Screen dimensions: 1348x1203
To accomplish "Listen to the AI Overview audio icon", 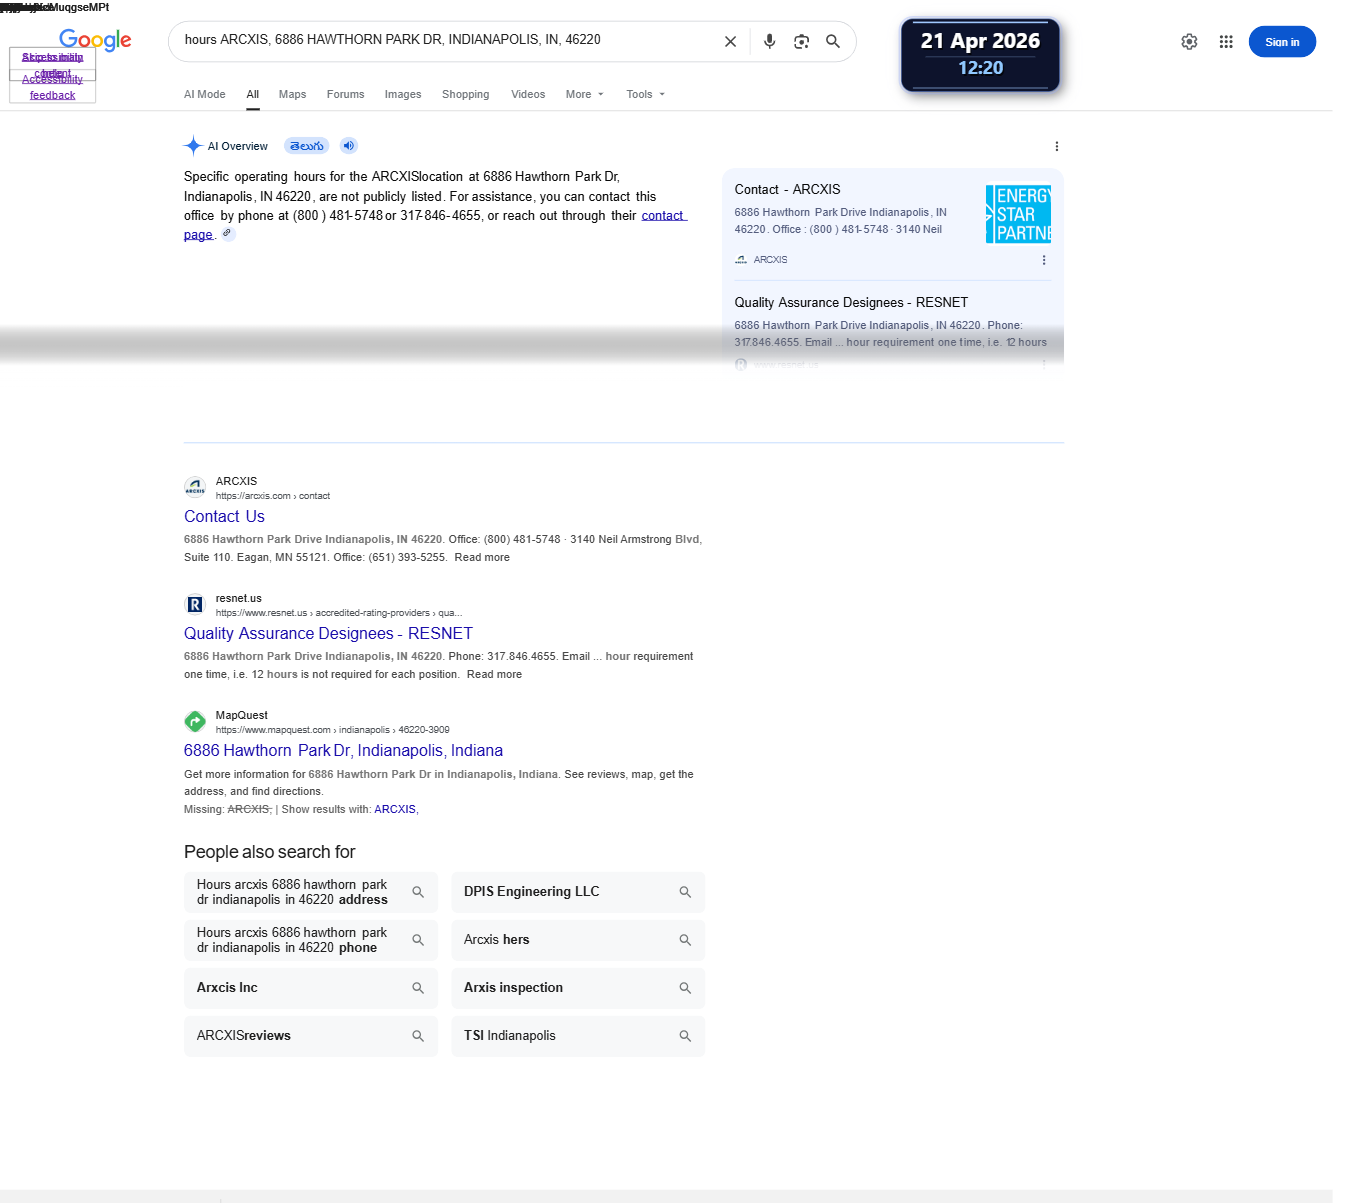I will (348, 146).
